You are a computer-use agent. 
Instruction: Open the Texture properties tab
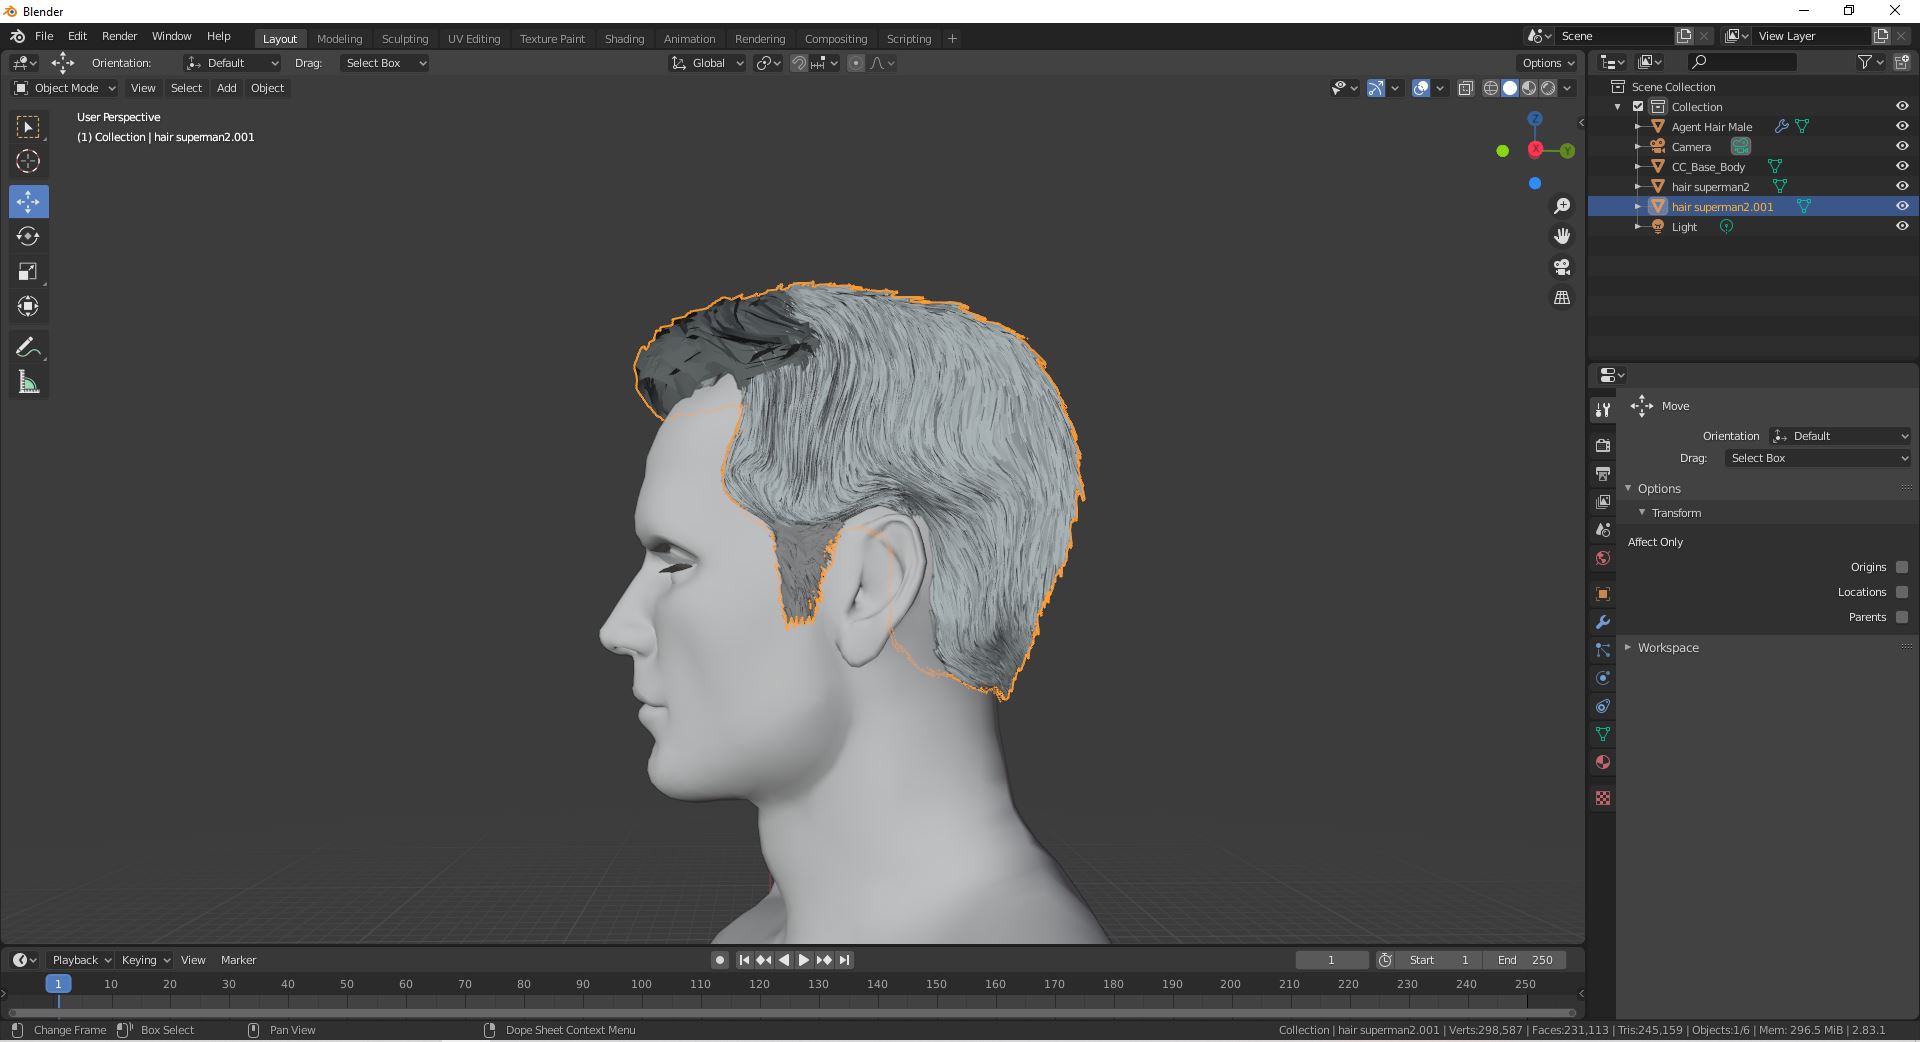point(1603,798)
